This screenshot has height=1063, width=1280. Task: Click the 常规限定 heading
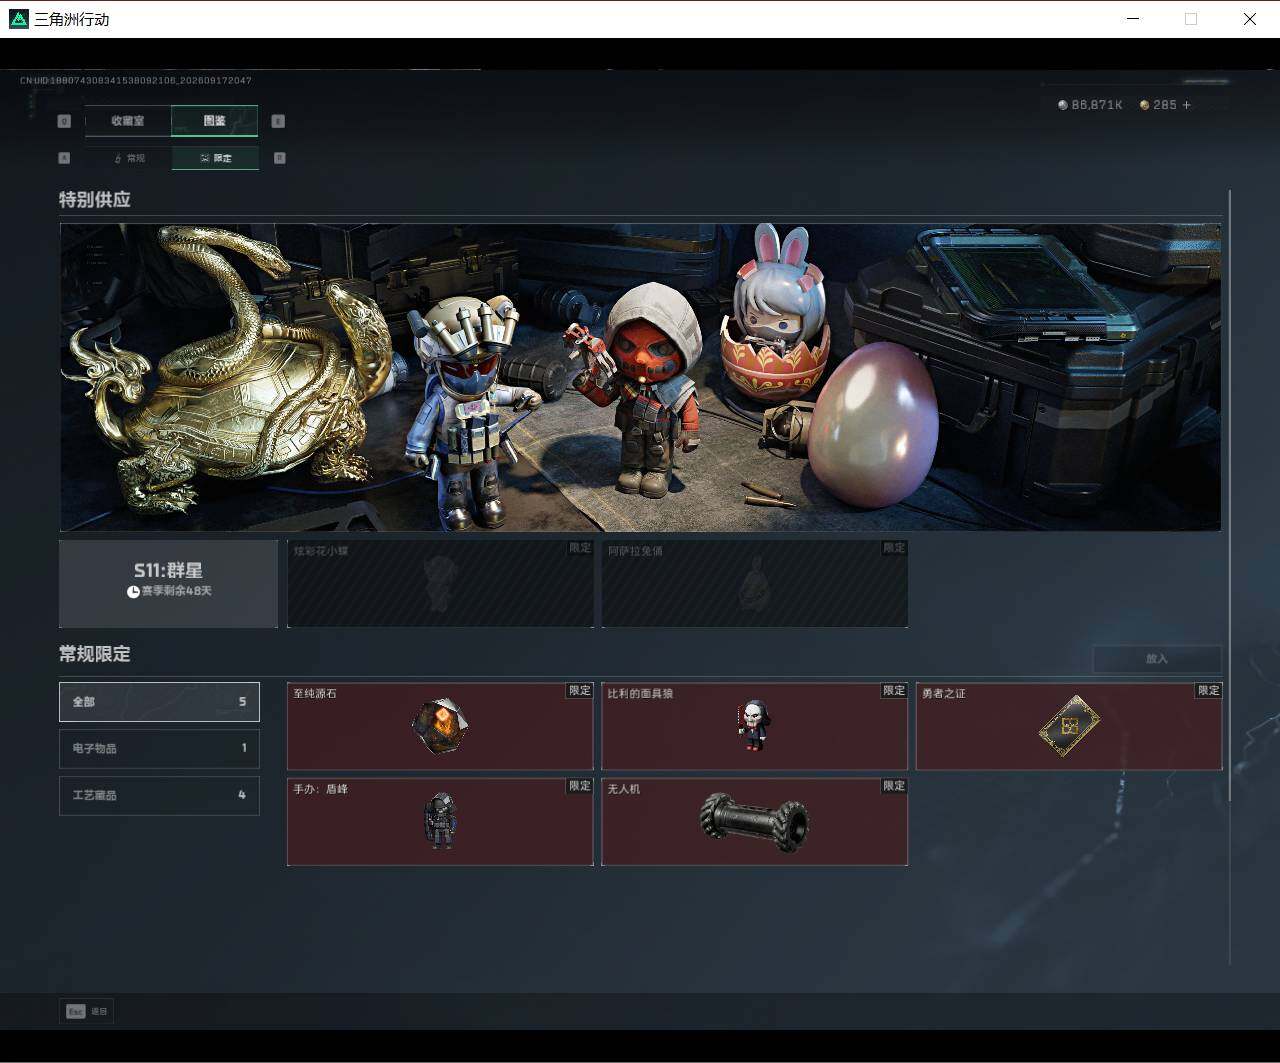point(95,654)
